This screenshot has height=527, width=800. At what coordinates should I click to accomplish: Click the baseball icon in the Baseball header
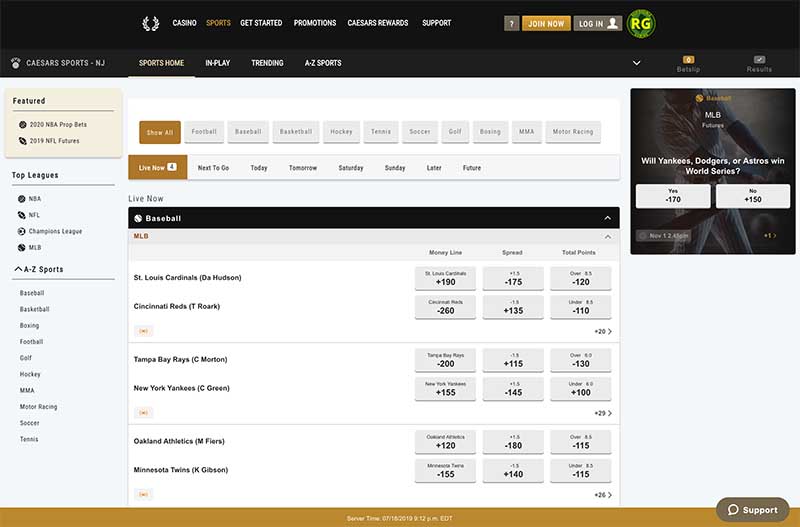click(x=138, y=218)
